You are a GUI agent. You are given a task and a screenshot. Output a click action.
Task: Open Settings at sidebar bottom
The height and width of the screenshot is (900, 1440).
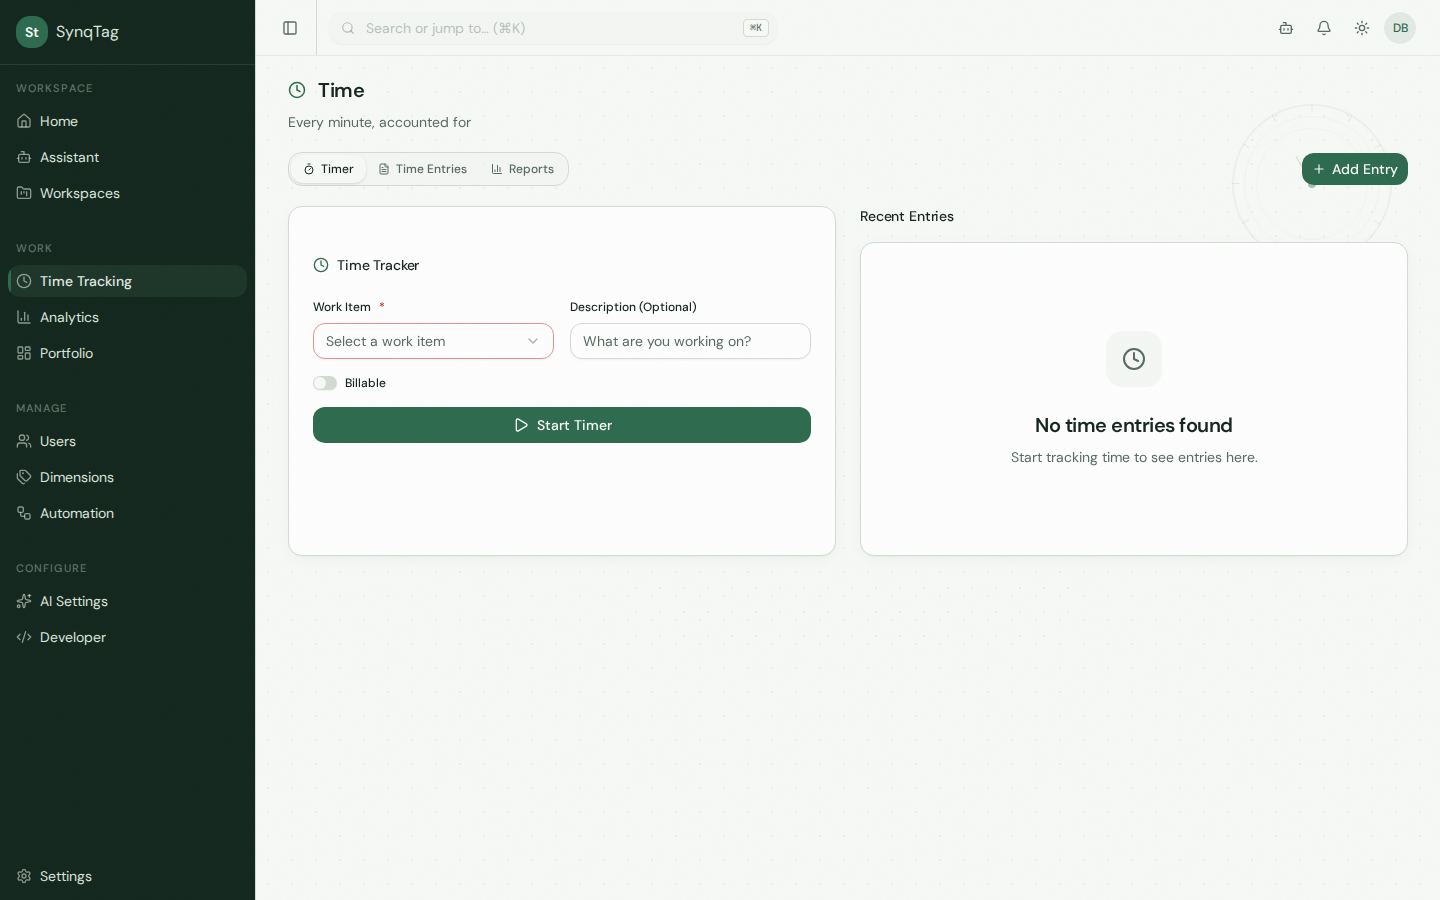point(127,876)
